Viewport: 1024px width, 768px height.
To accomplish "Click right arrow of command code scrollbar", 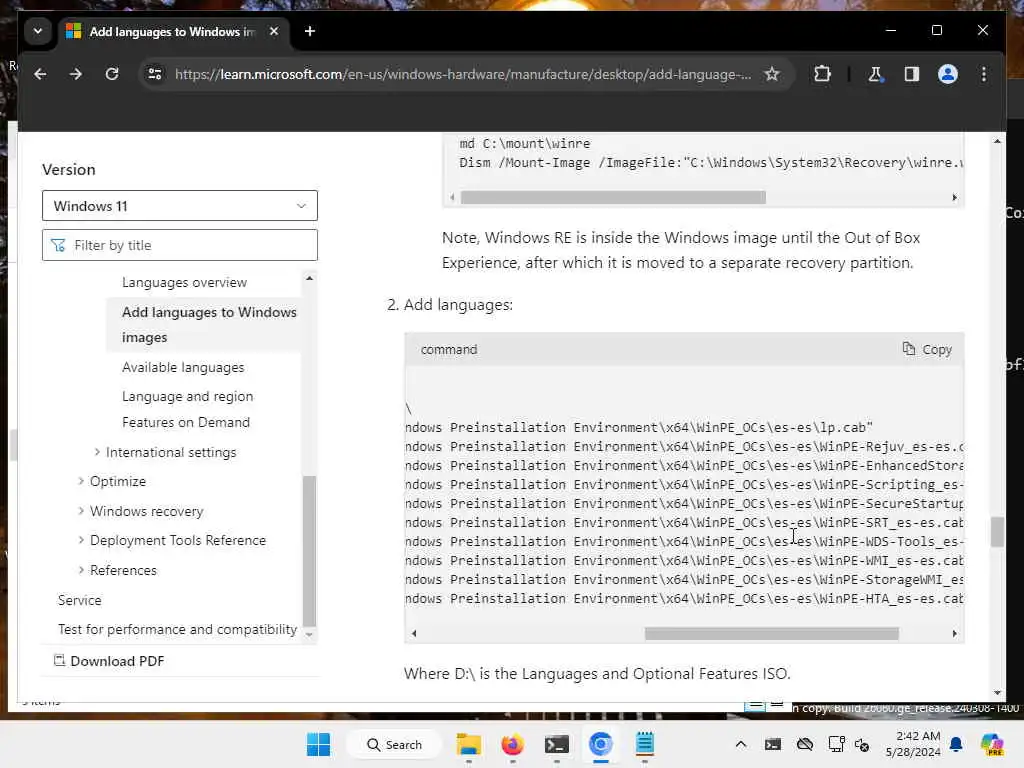I will click(x=954, y=633).
